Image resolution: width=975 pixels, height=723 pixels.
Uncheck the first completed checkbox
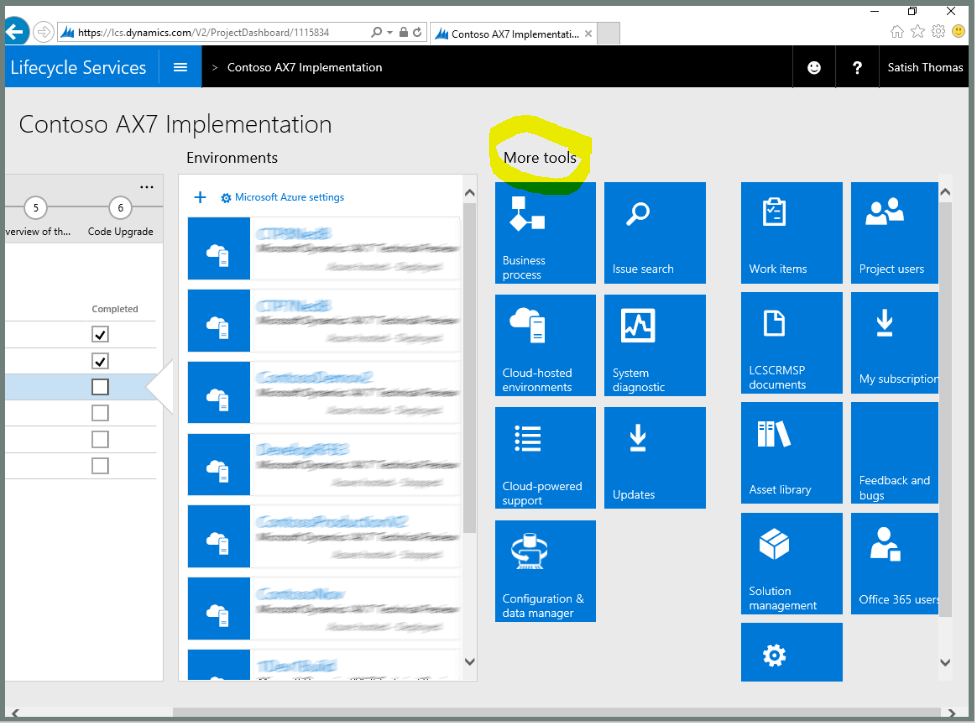coord(100,334)
